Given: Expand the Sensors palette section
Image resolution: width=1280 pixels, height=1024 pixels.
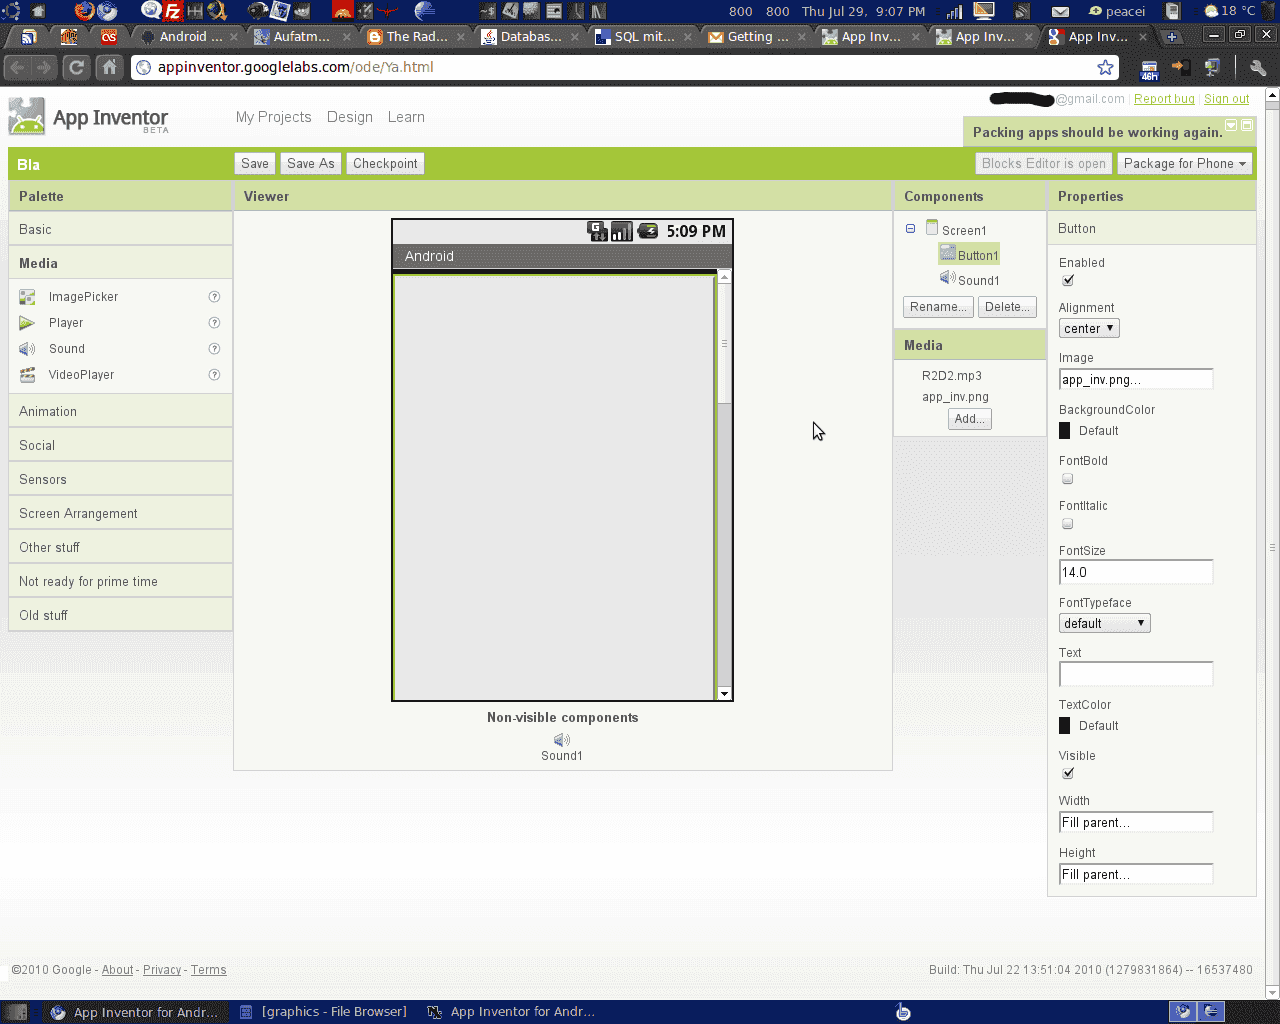Looking at the screenshot, I should pyautogui.click(x=120, y=479).
